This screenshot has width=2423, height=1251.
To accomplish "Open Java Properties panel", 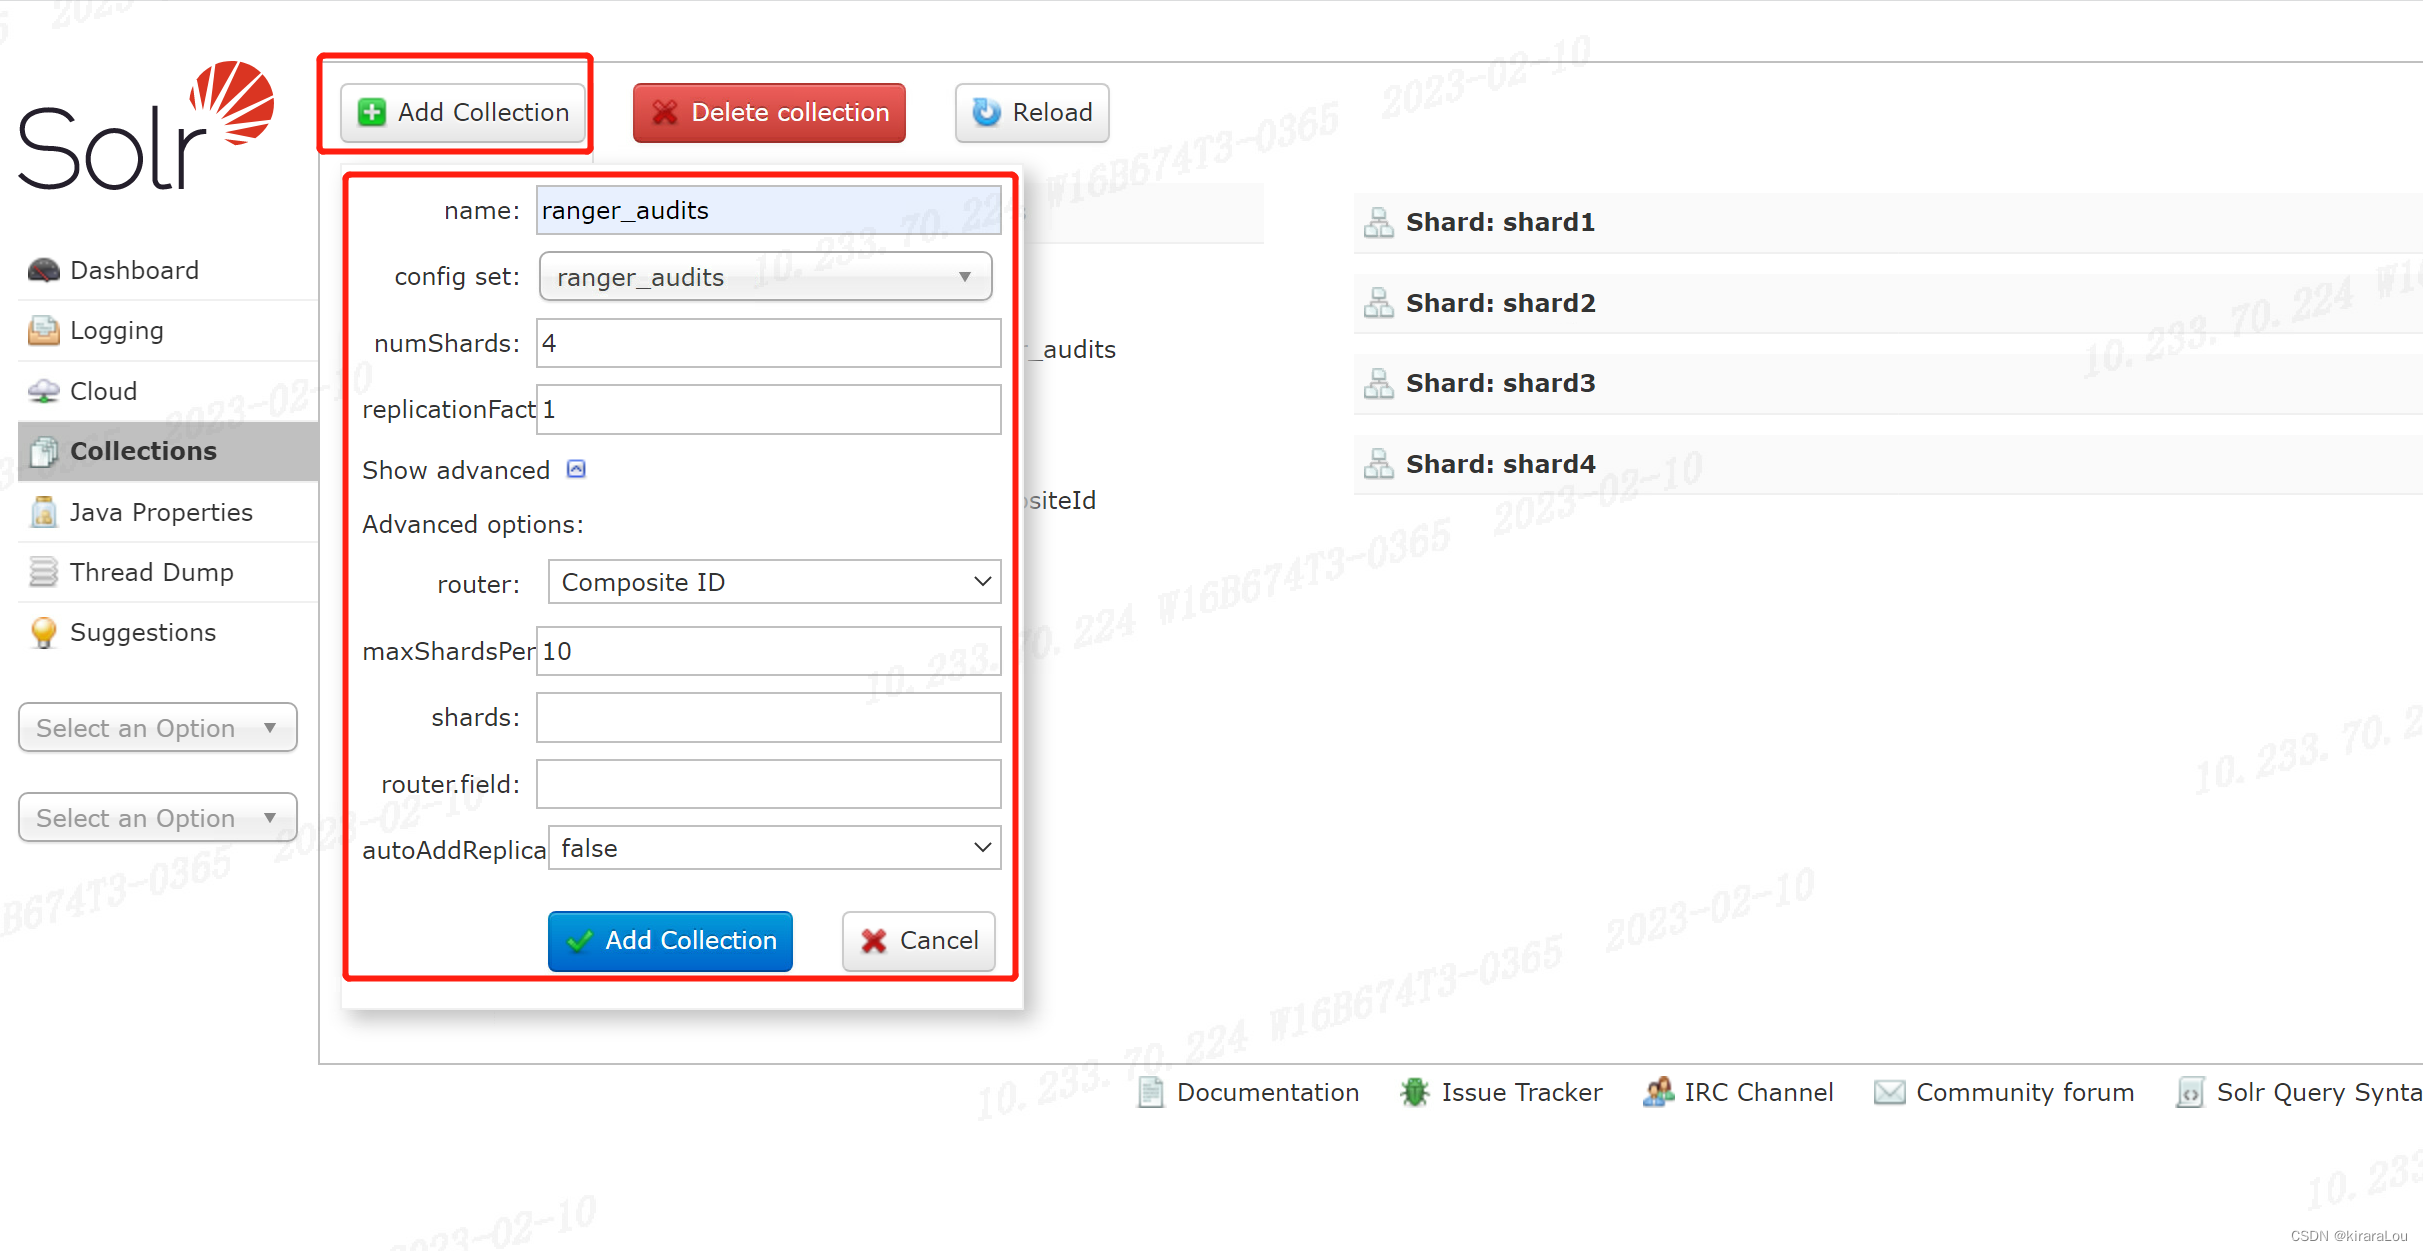I will click(160, 512).
